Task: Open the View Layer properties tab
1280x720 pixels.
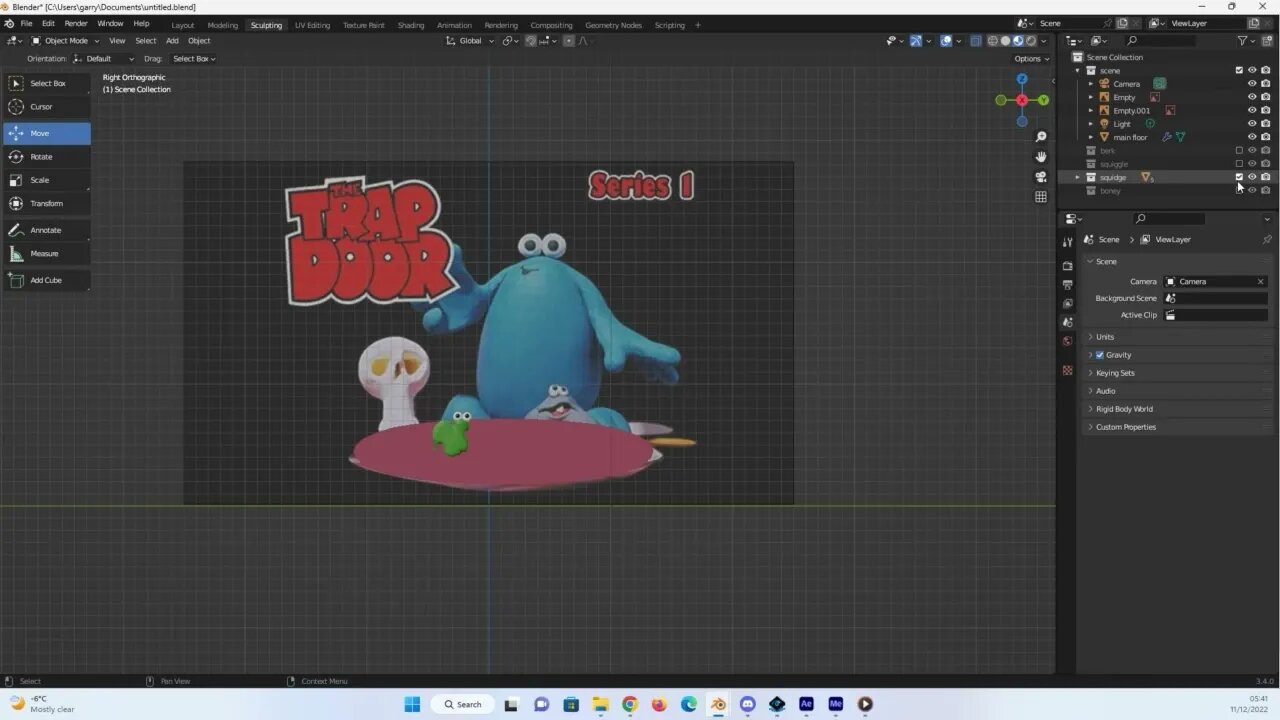Action: 1067,303
